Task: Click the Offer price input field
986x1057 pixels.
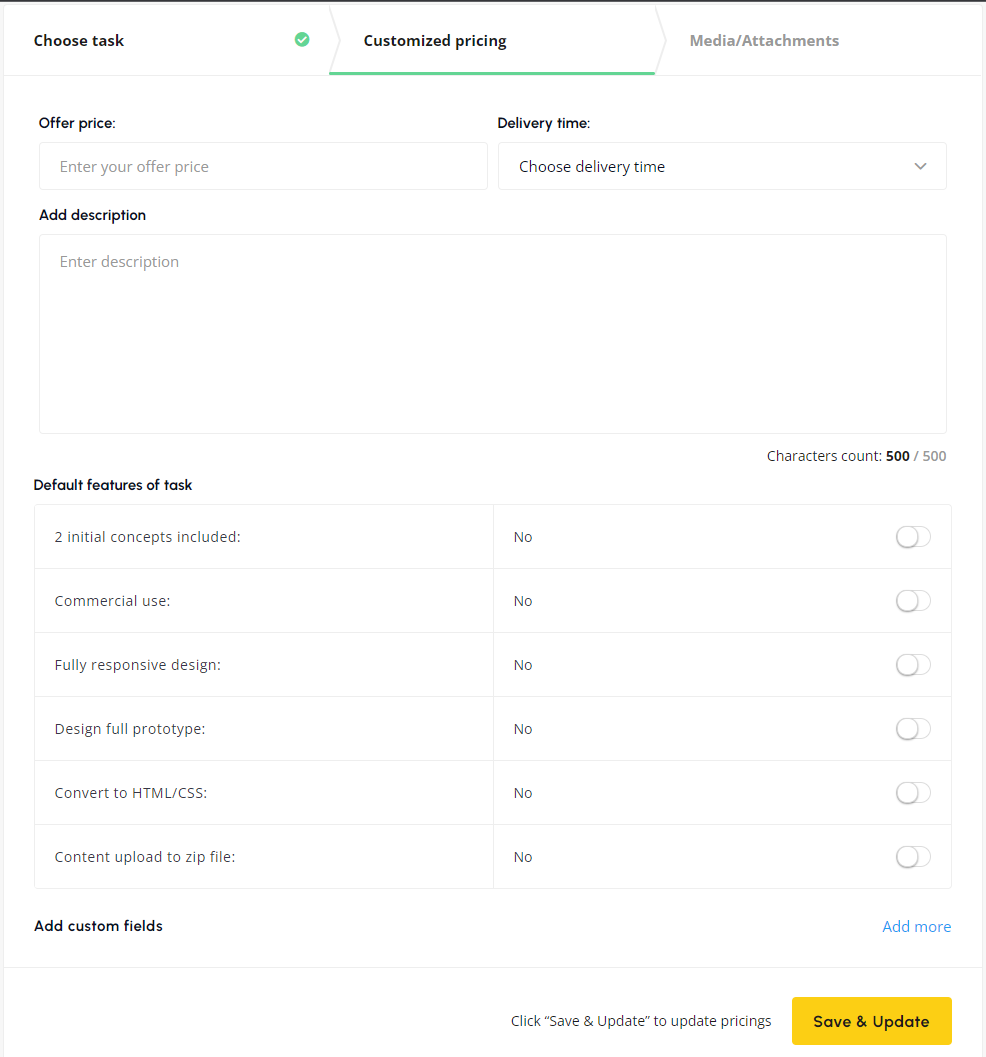Action: point(263,167)
